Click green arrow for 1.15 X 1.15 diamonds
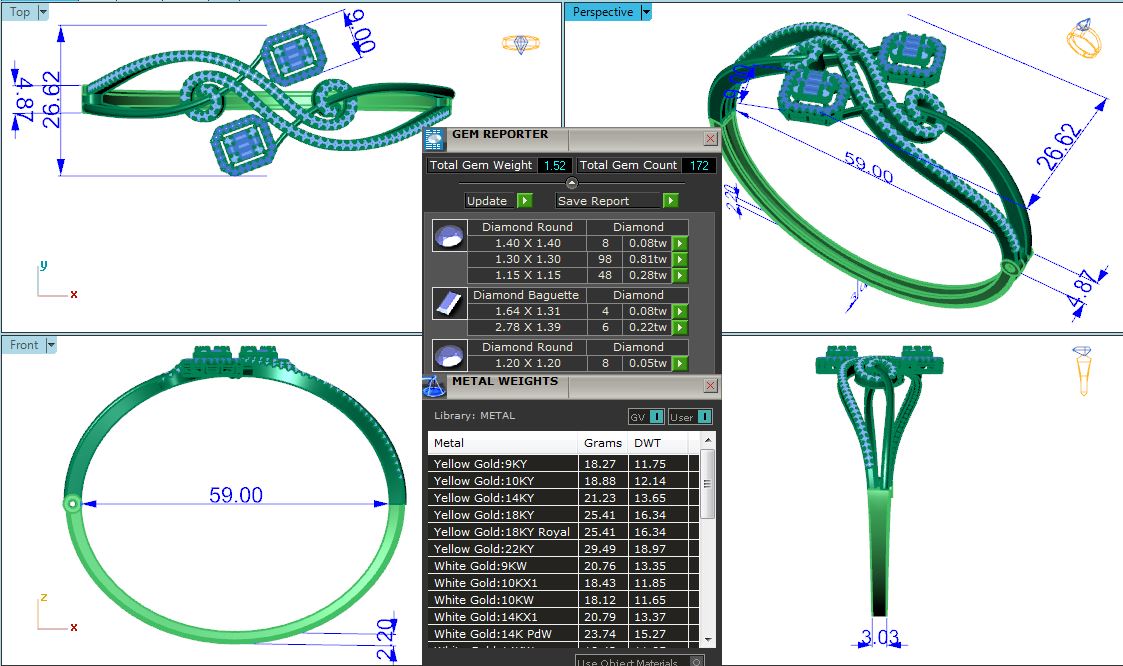Screen dimensions: 1123x666 coord(680,275)
